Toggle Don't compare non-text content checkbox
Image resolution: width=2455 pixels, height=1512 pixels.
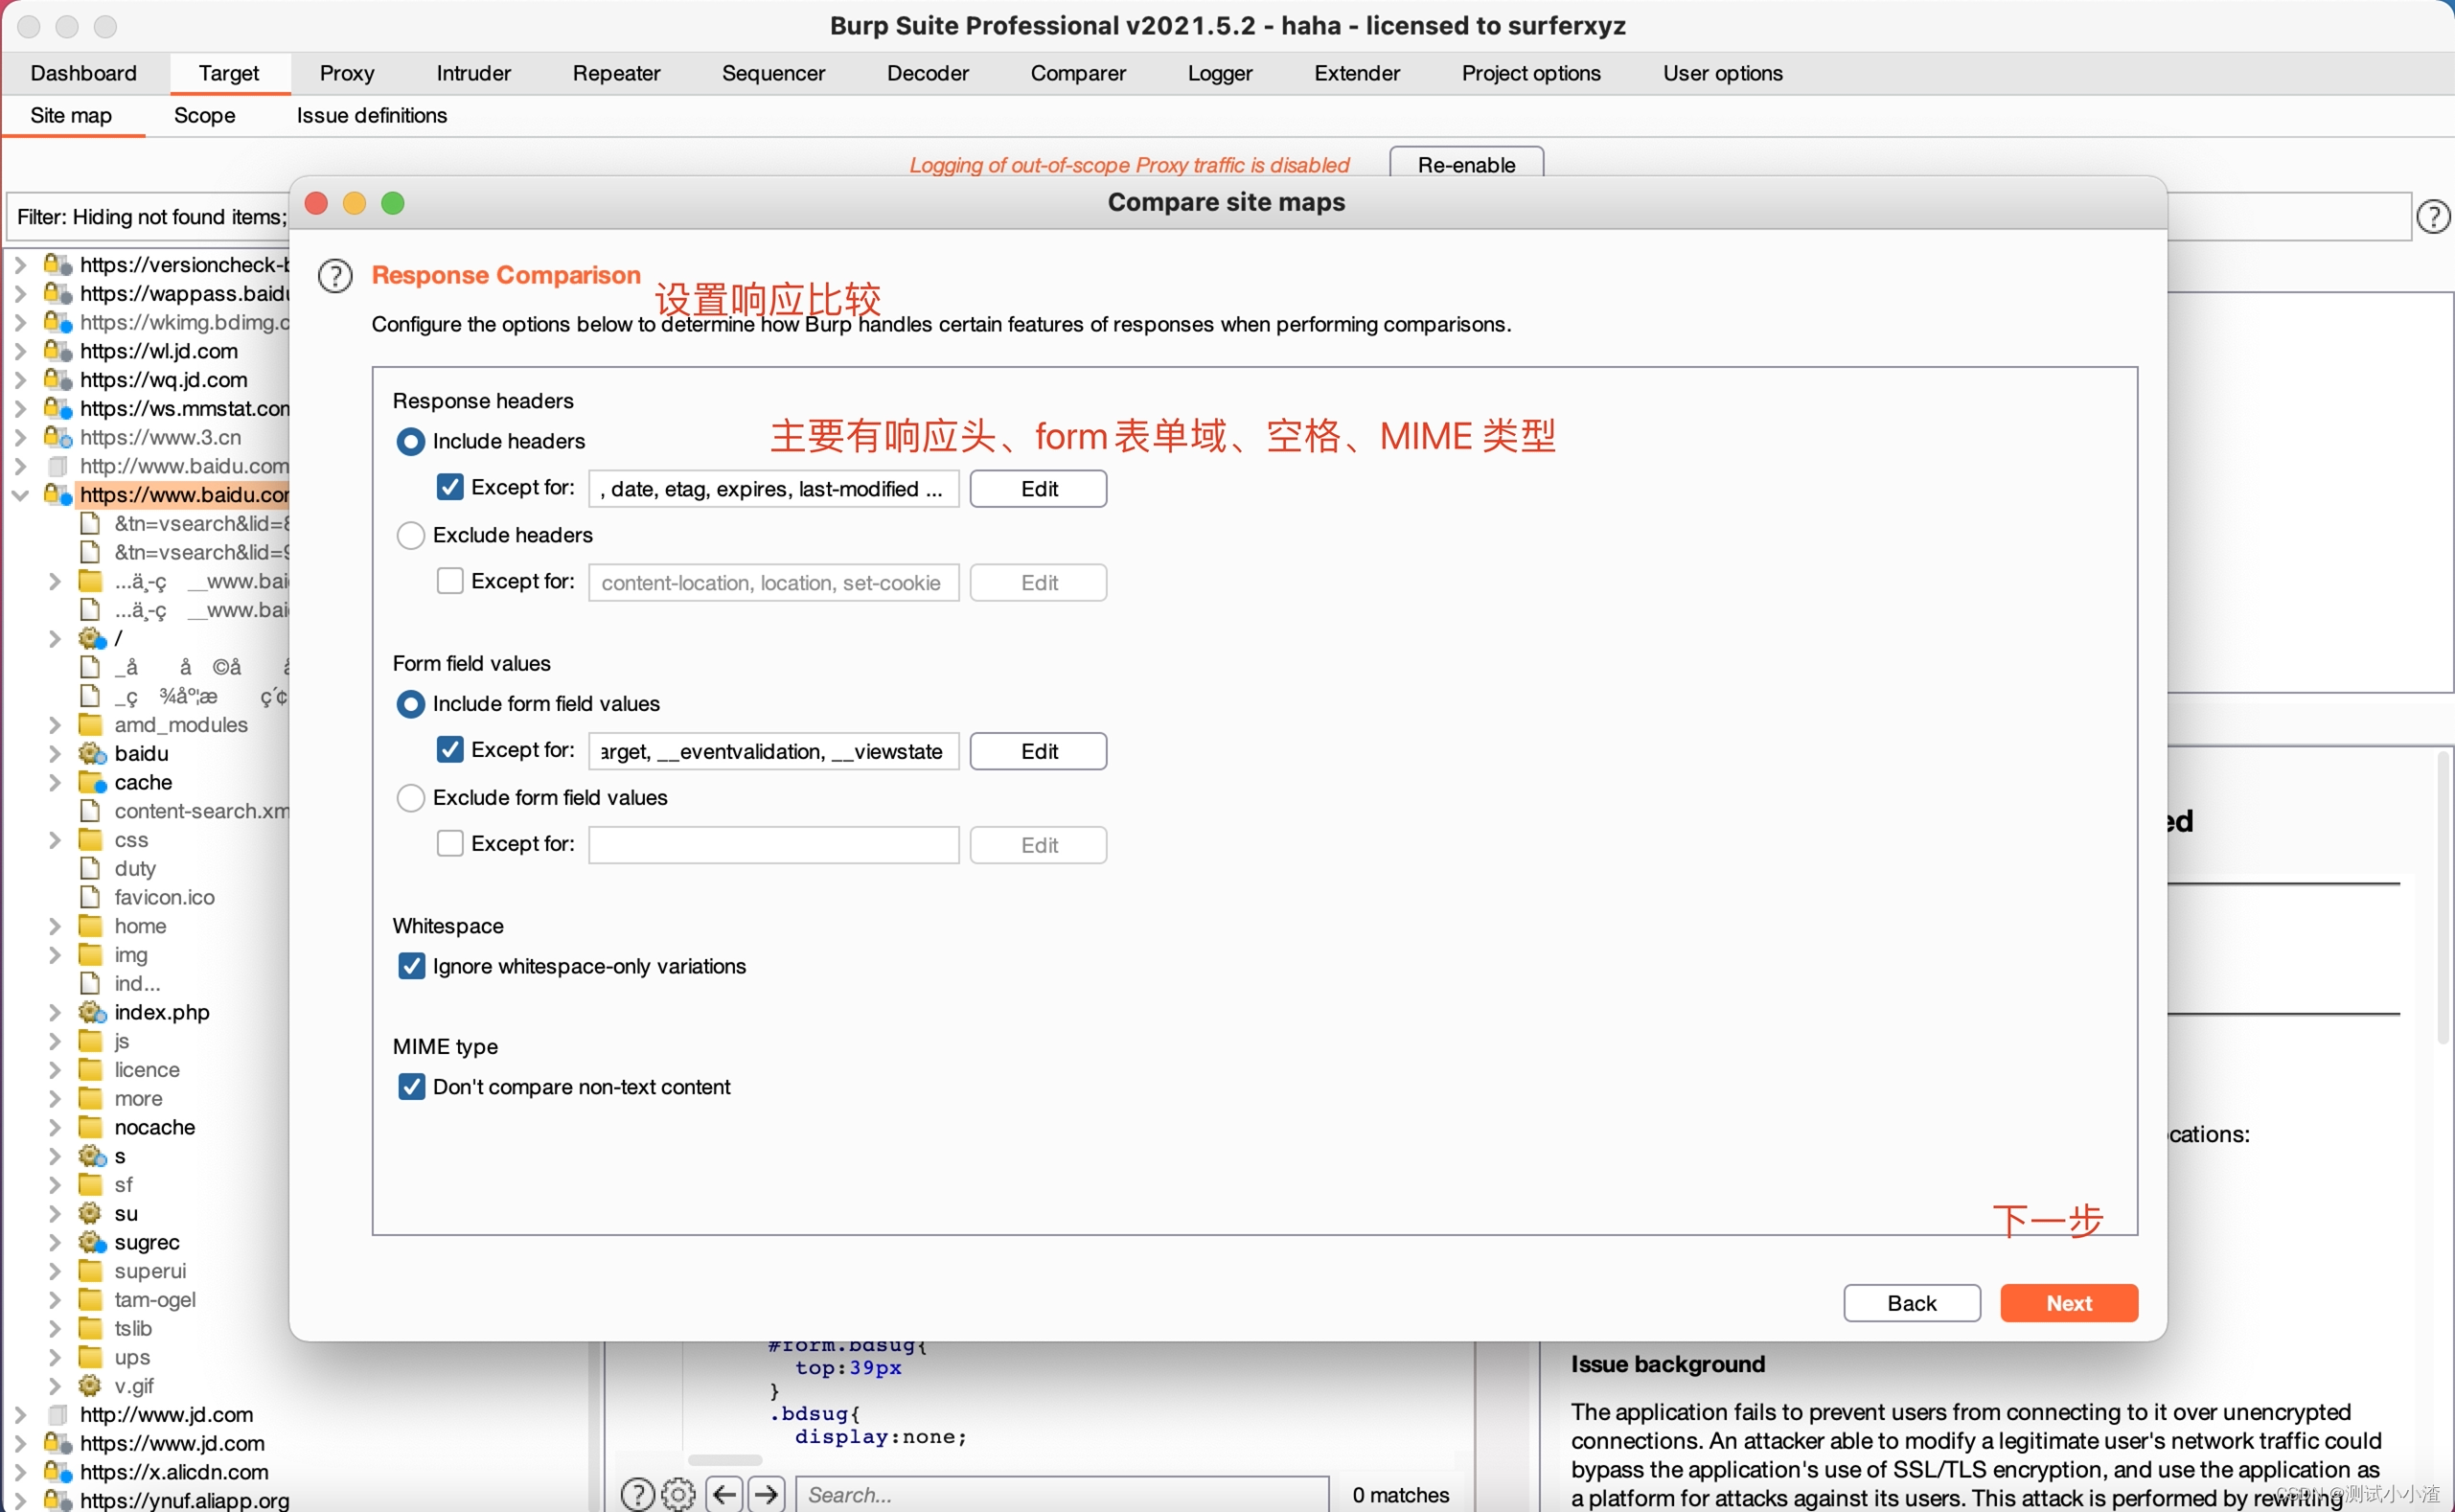(411, 1087)
